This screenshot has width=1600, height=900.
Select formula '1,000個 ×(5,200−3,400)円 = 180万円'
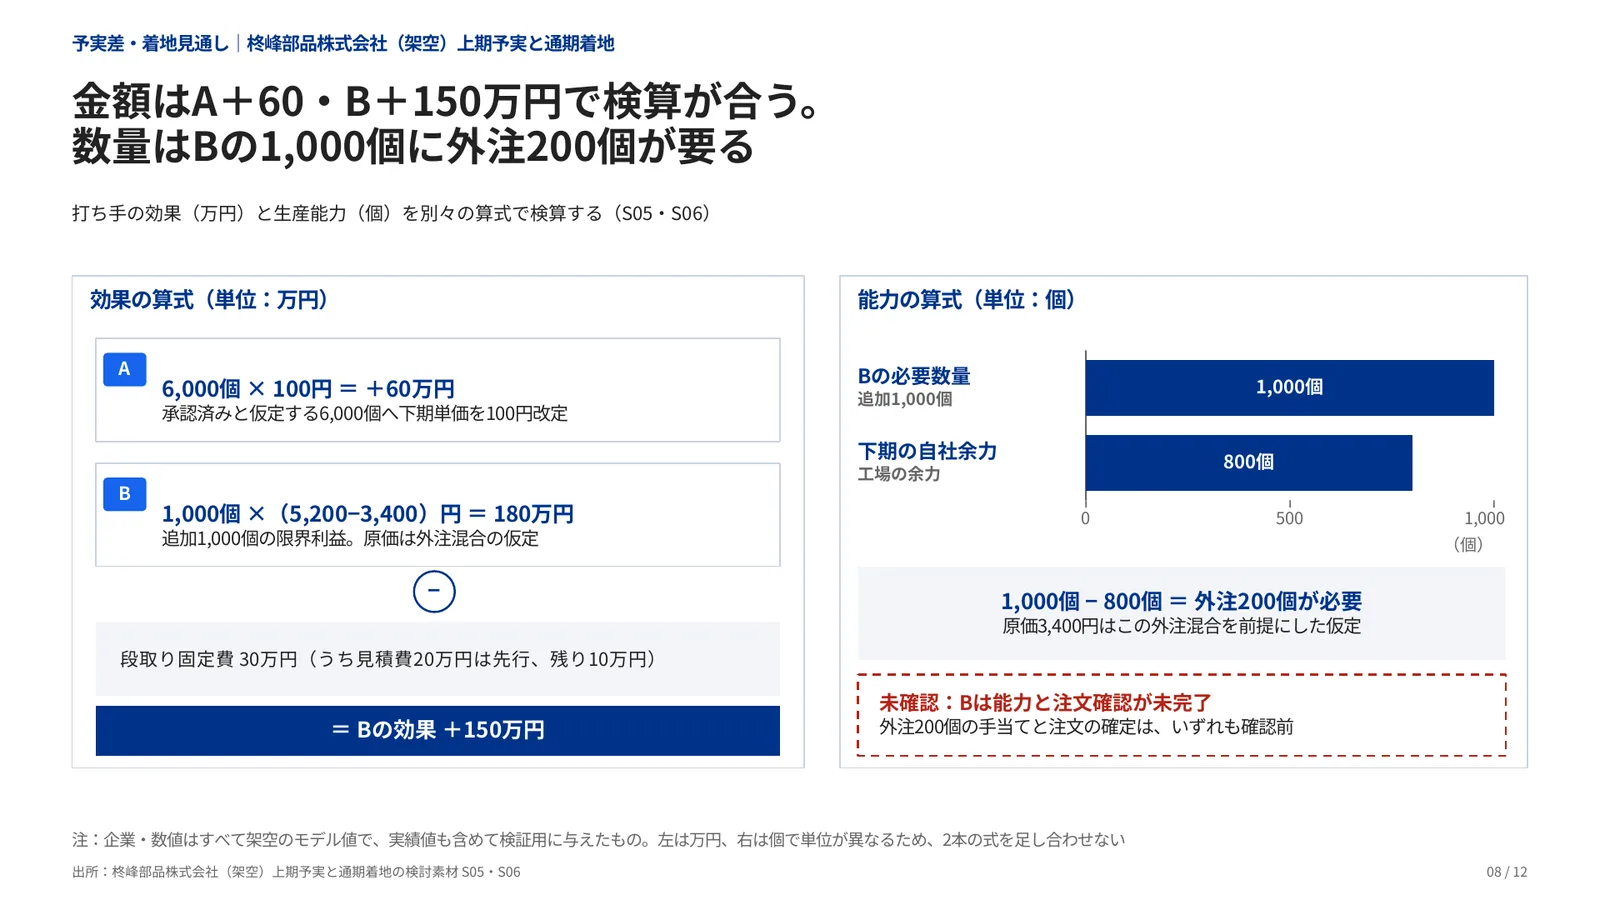tap(368, 513)
